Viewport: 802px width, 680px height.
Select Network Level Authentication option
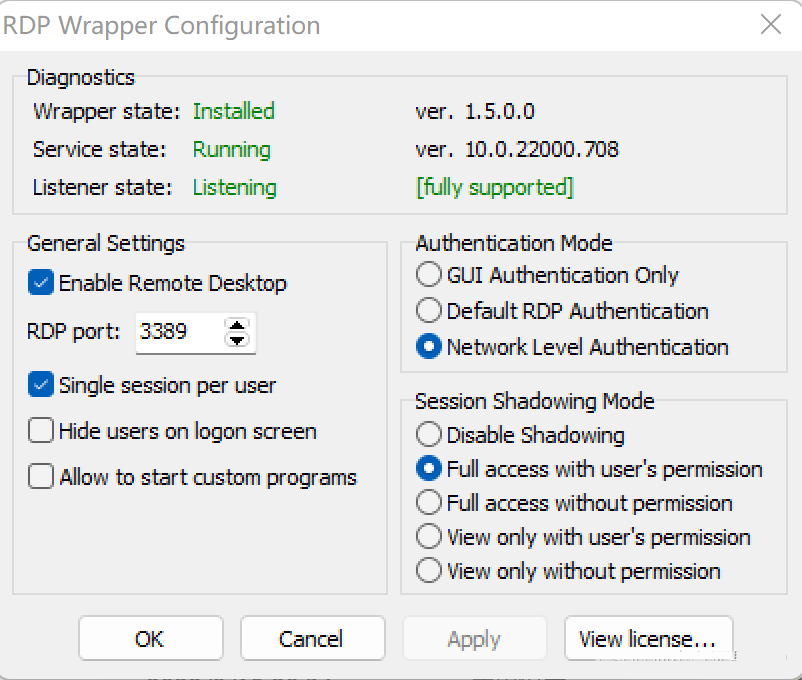point(429,347)
